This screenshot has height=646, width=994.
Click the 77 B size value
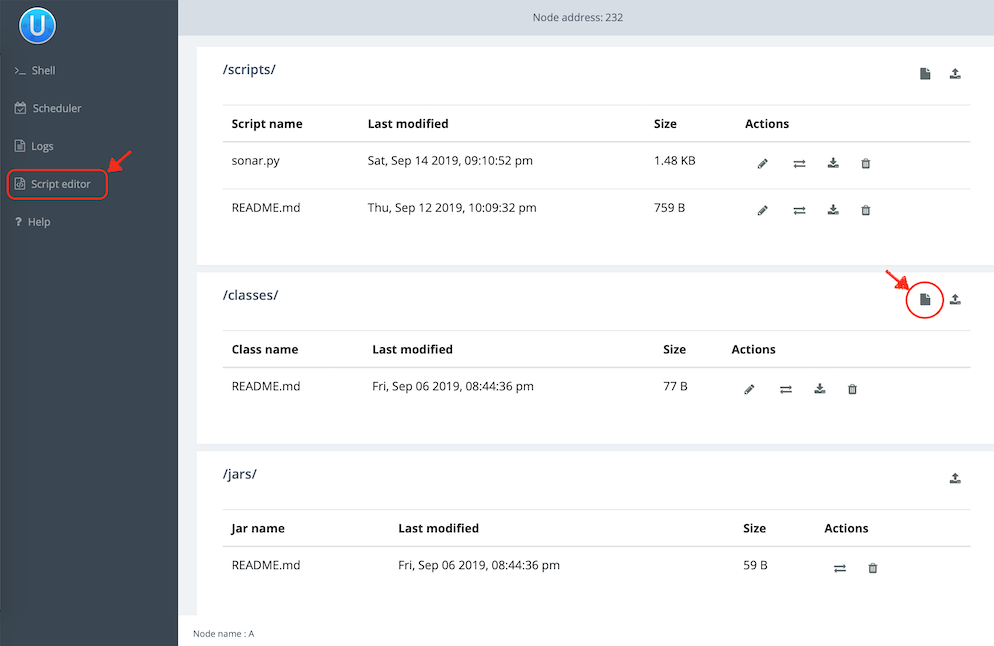point(675,386)
